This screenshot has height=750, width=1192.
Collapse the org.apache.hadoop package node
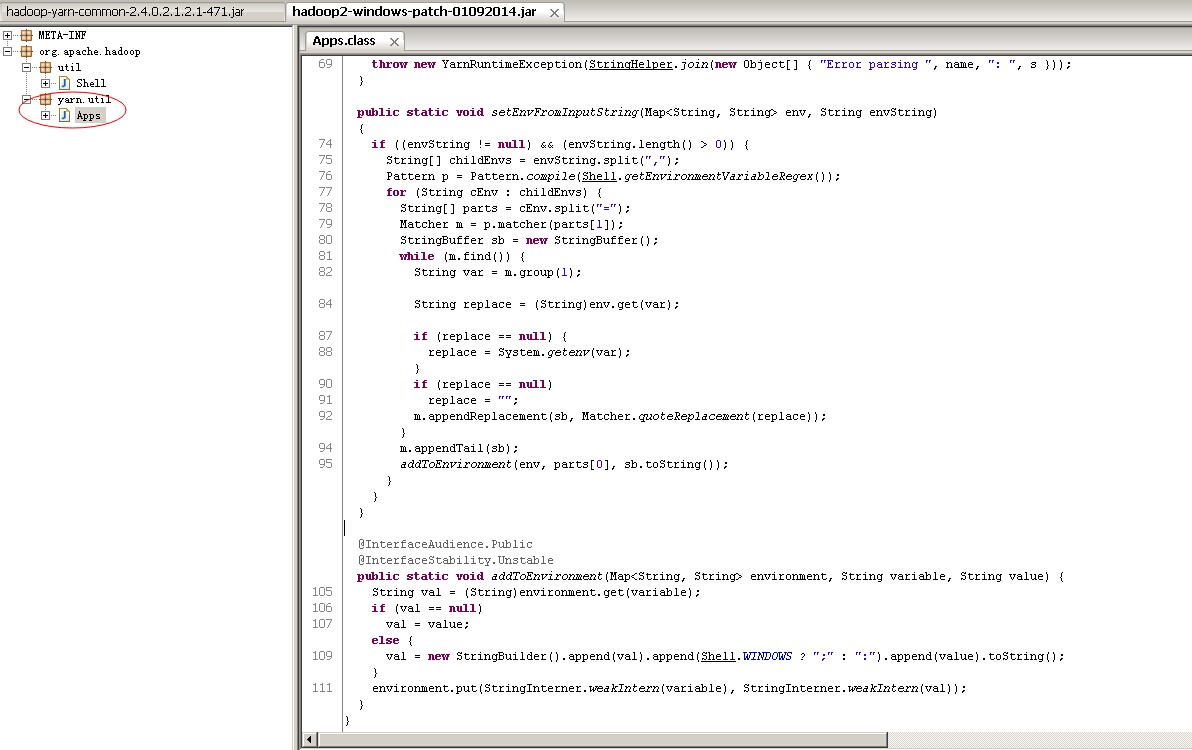tap(8, 51)
